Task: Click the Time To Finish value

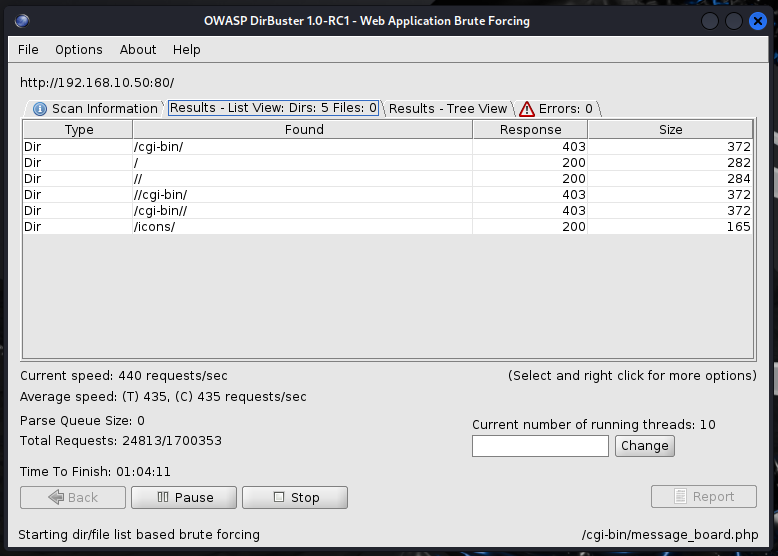Action: 143,471
